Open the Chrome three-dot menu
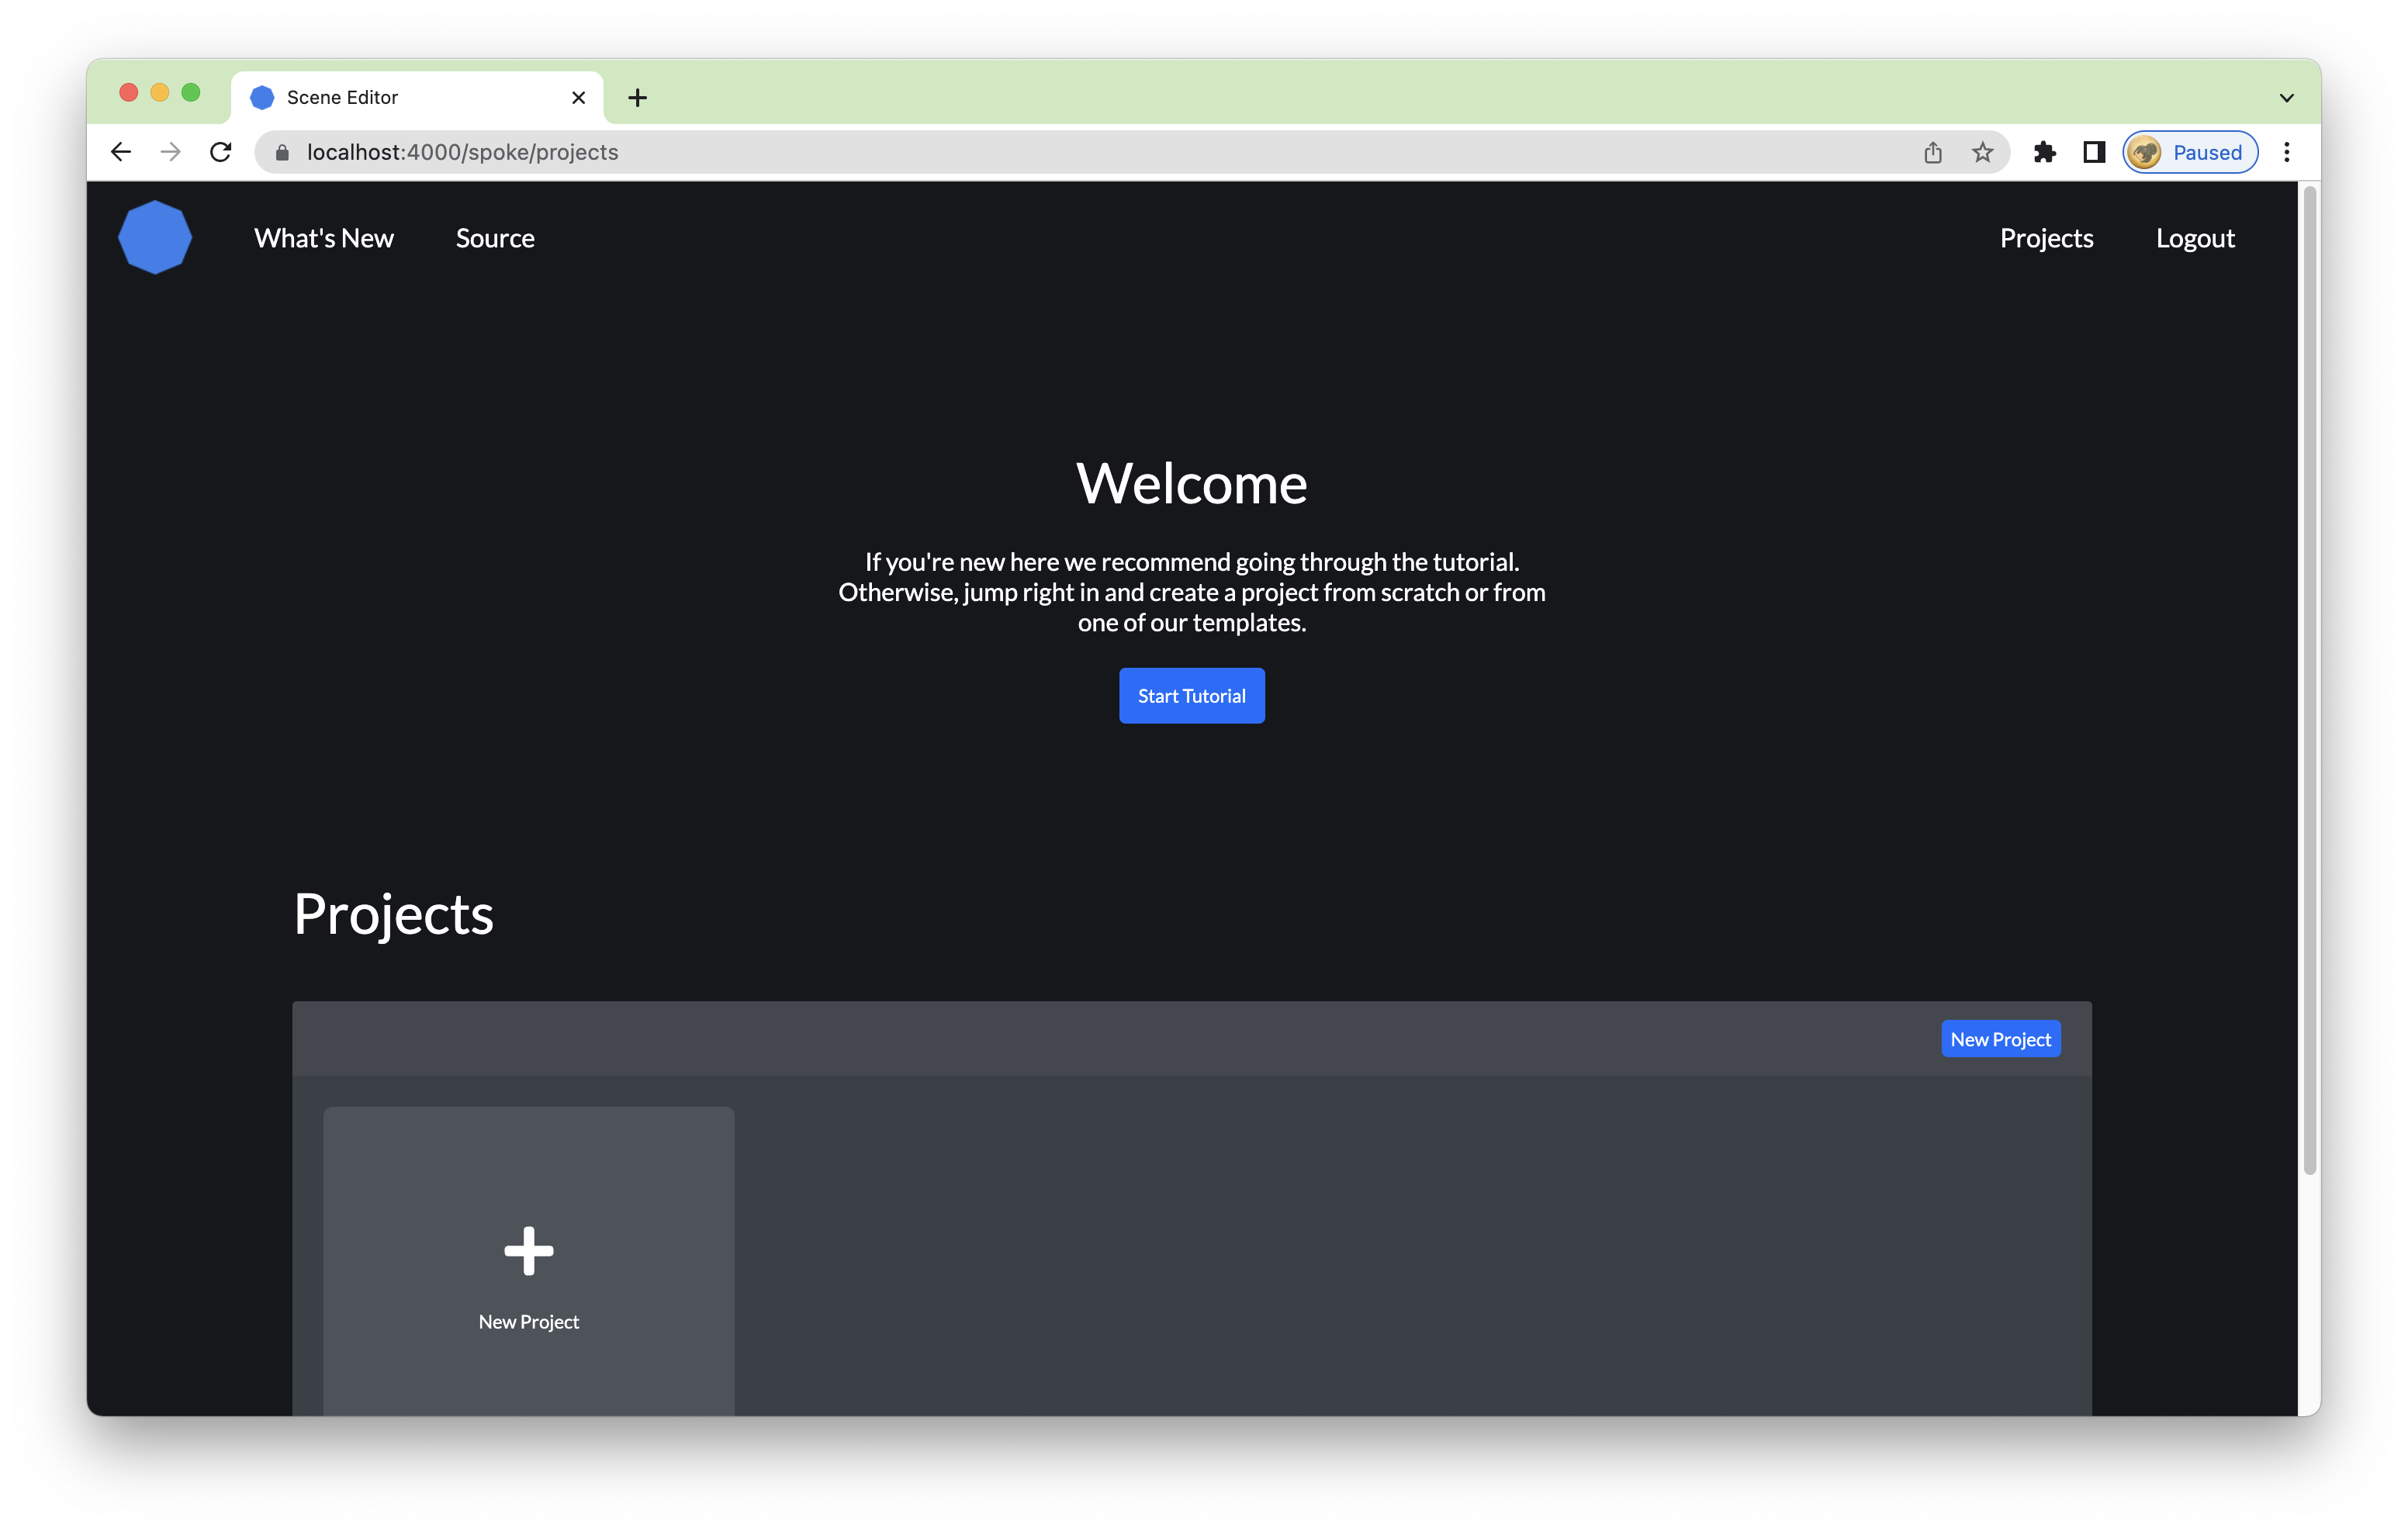The width and height of the screenshot is (2408, 1531). click(2286, 152)
